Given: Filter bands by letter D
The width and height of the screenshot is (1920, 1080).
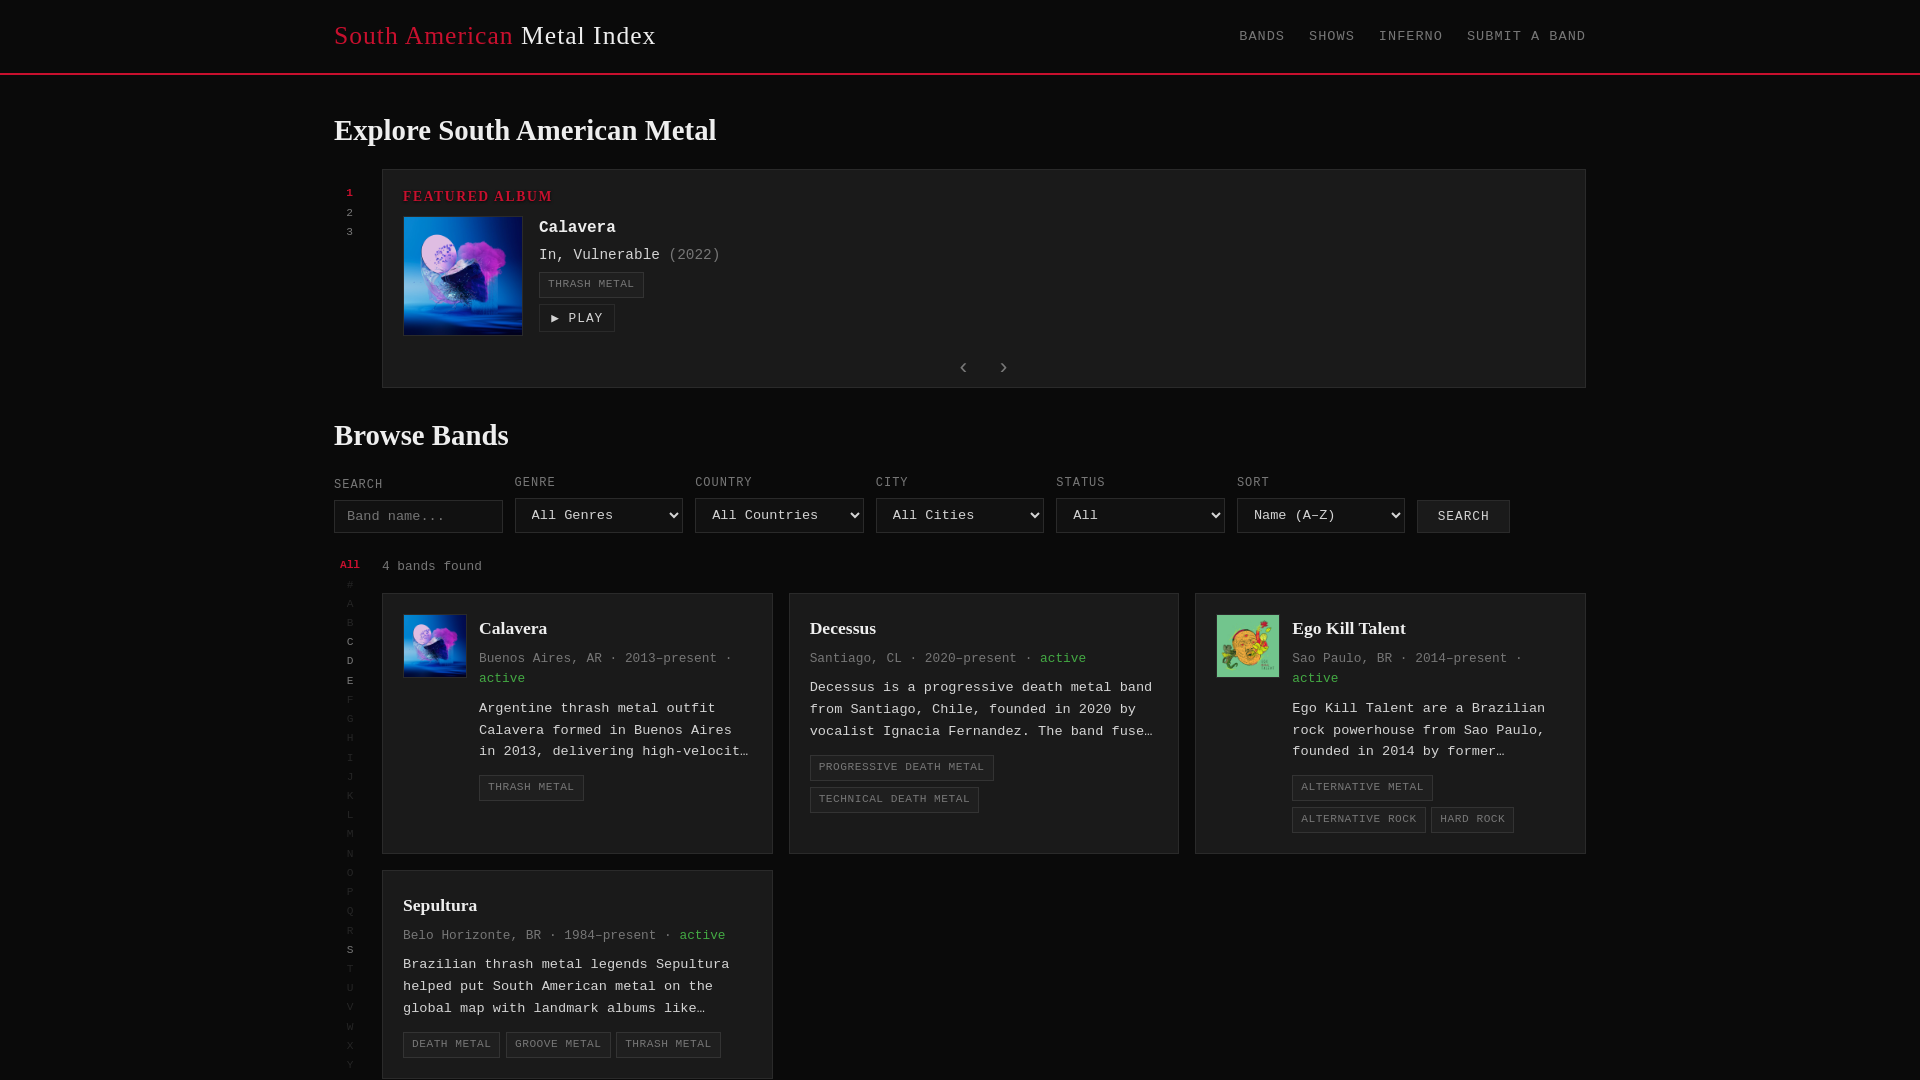Looking at the screenshot, I should [x=350, y=661].
